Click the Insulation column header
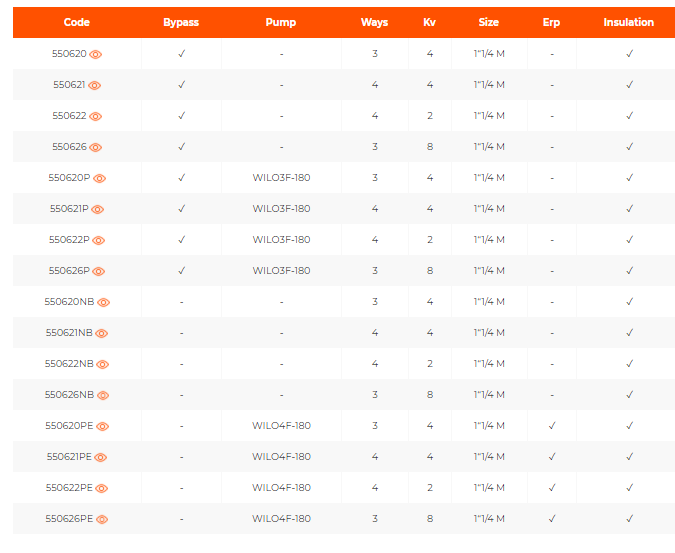Image resolution: width=675 pixels, height=553 pixels. (x=629, y=22)
